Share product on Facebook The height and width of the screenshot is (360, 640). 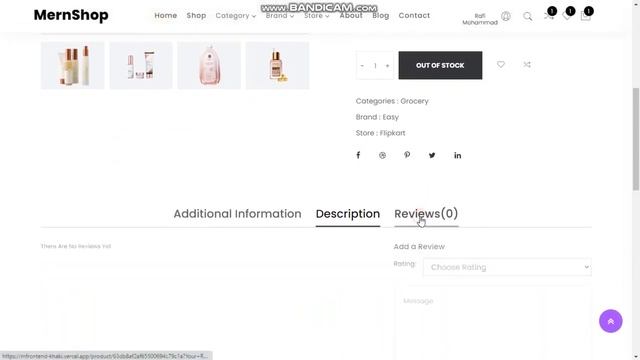[358, 155]
